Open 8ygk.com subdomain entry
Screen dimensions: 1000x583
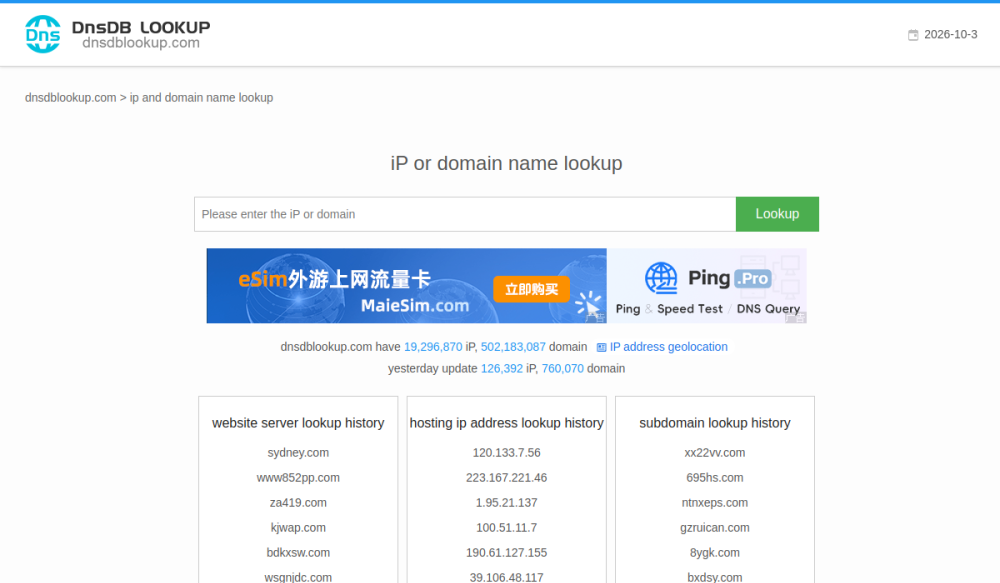pos(714,552)
